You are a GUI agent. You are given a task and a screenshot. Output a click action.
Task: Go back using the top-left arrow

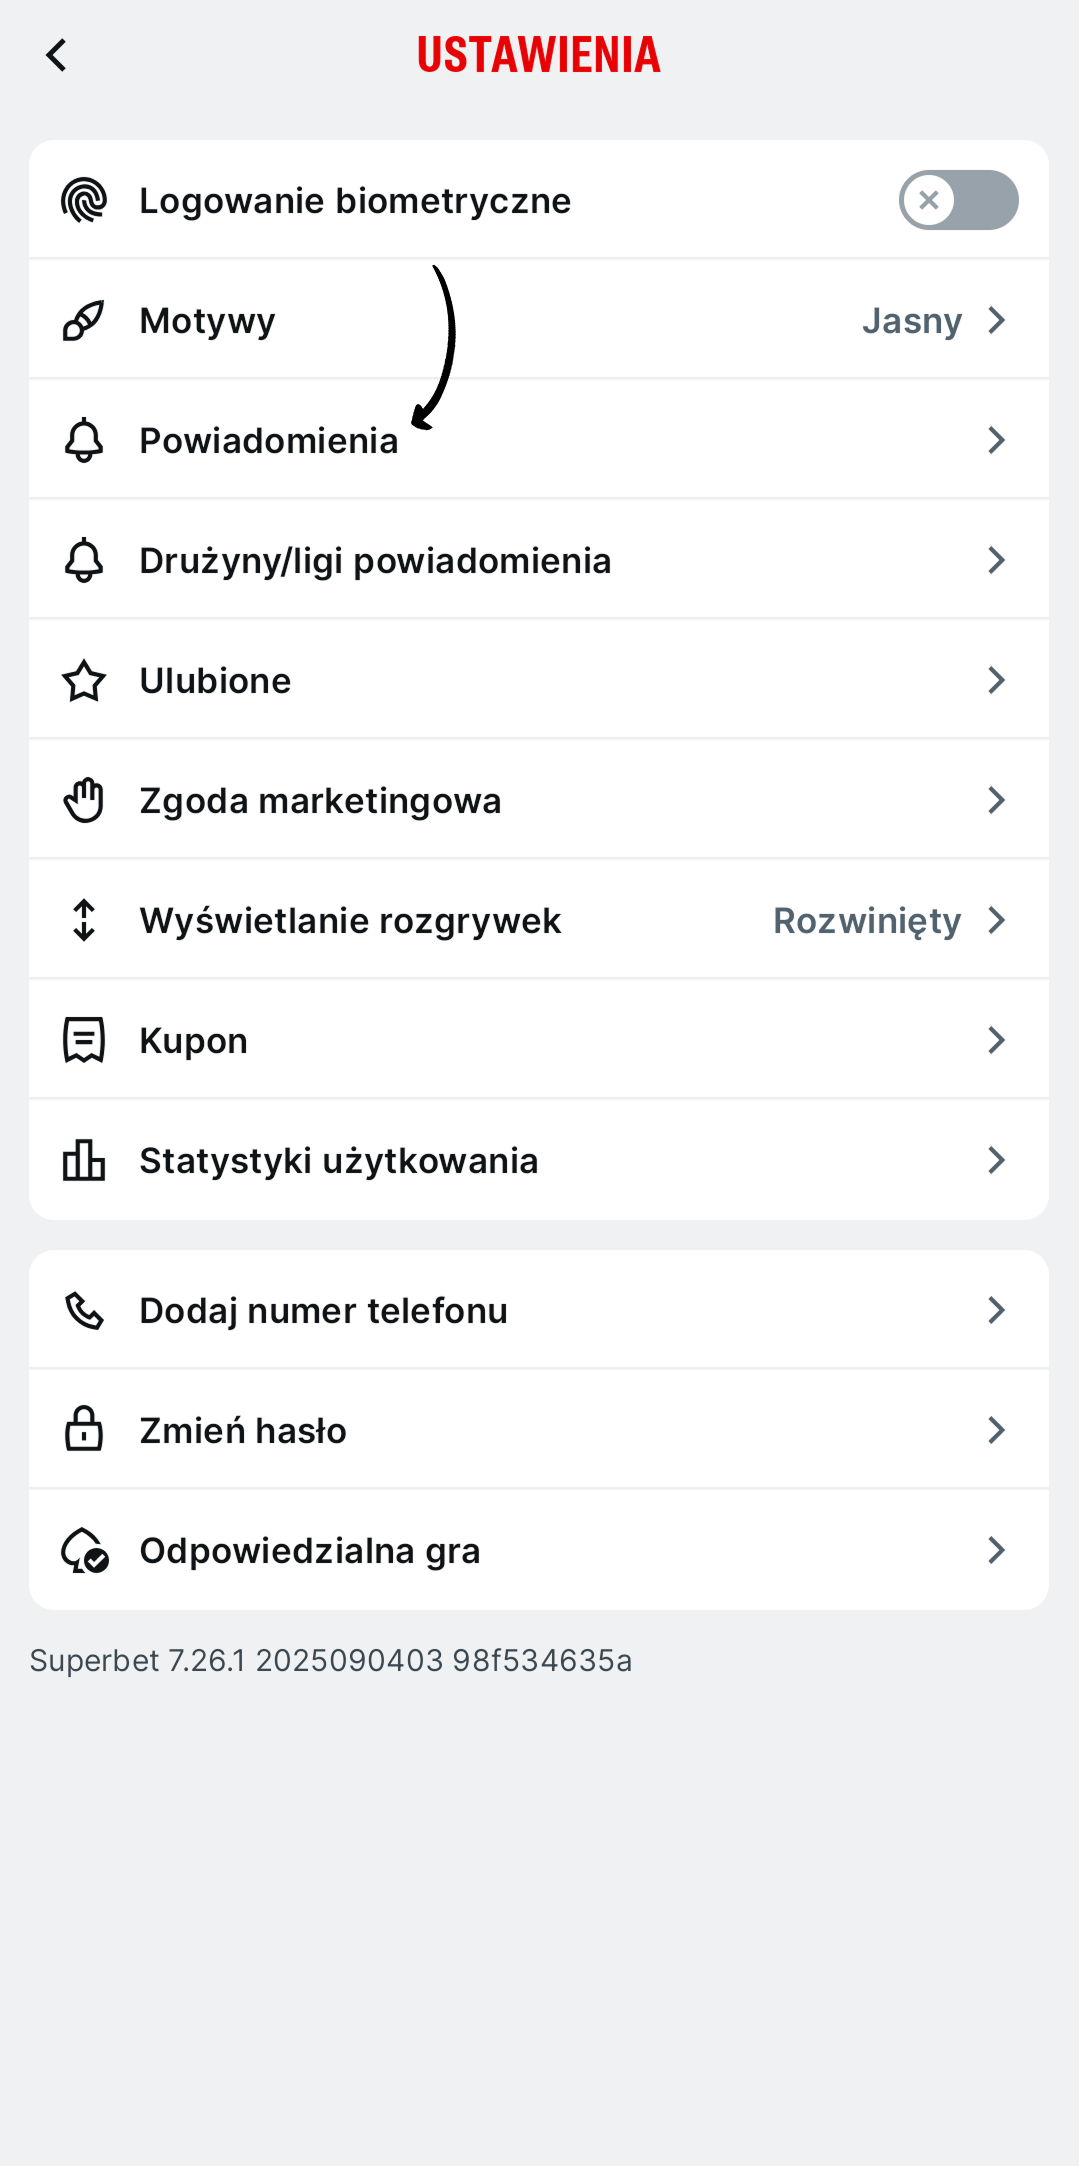click(x=57, y=55)
